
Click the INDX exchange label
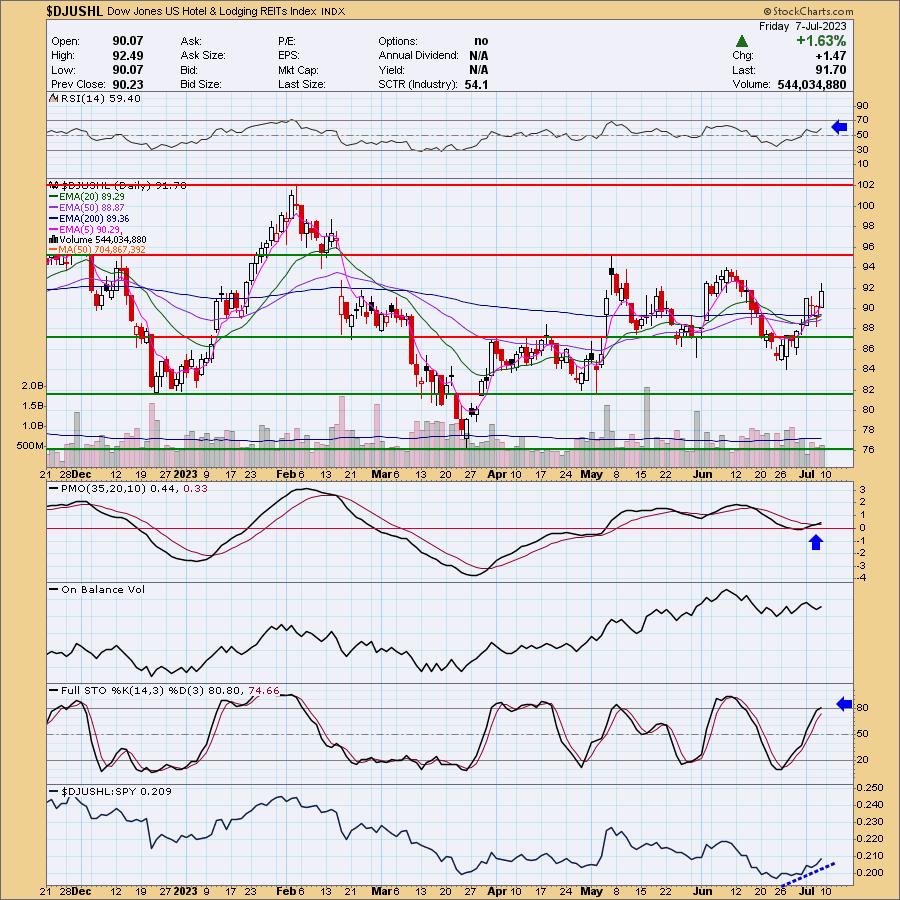click(x=333, y=11)
